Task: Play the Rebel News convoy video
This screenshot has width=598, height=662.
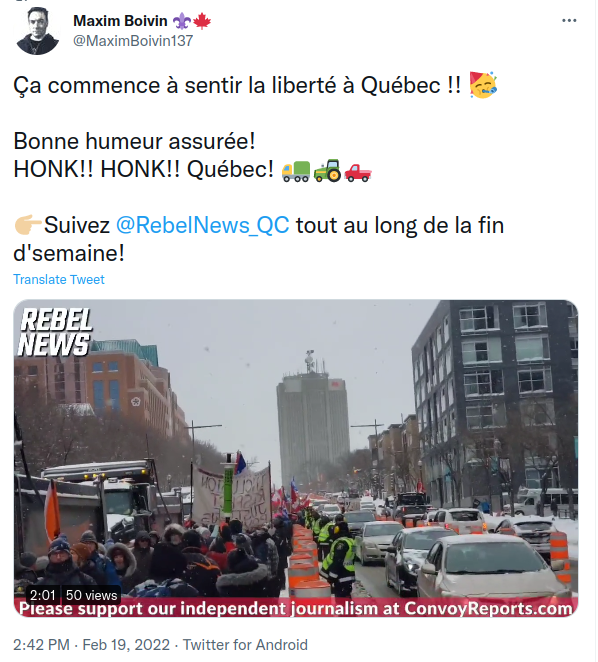Action: tap(296, 458)
